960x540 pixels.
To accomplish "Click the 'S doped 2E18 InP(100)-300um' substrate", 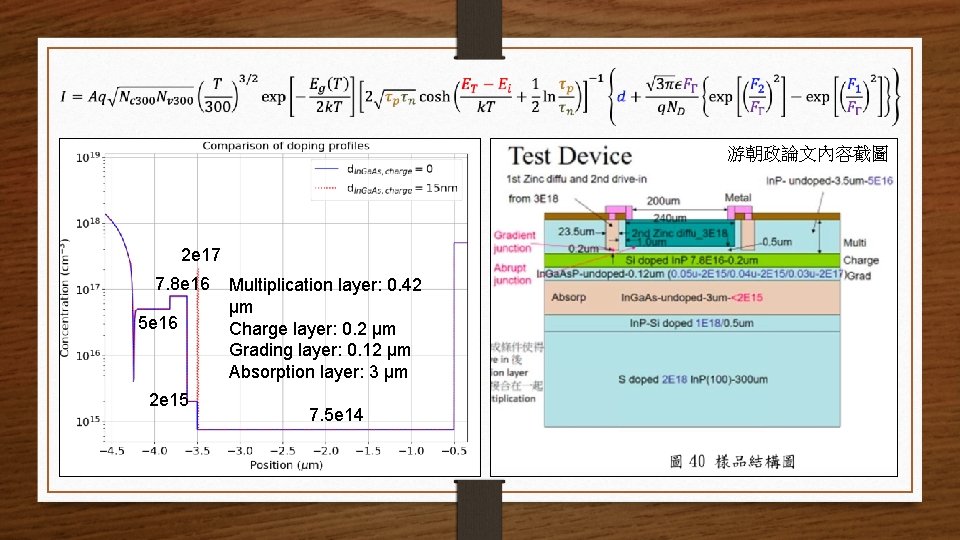I will click(x=692, y=380).
